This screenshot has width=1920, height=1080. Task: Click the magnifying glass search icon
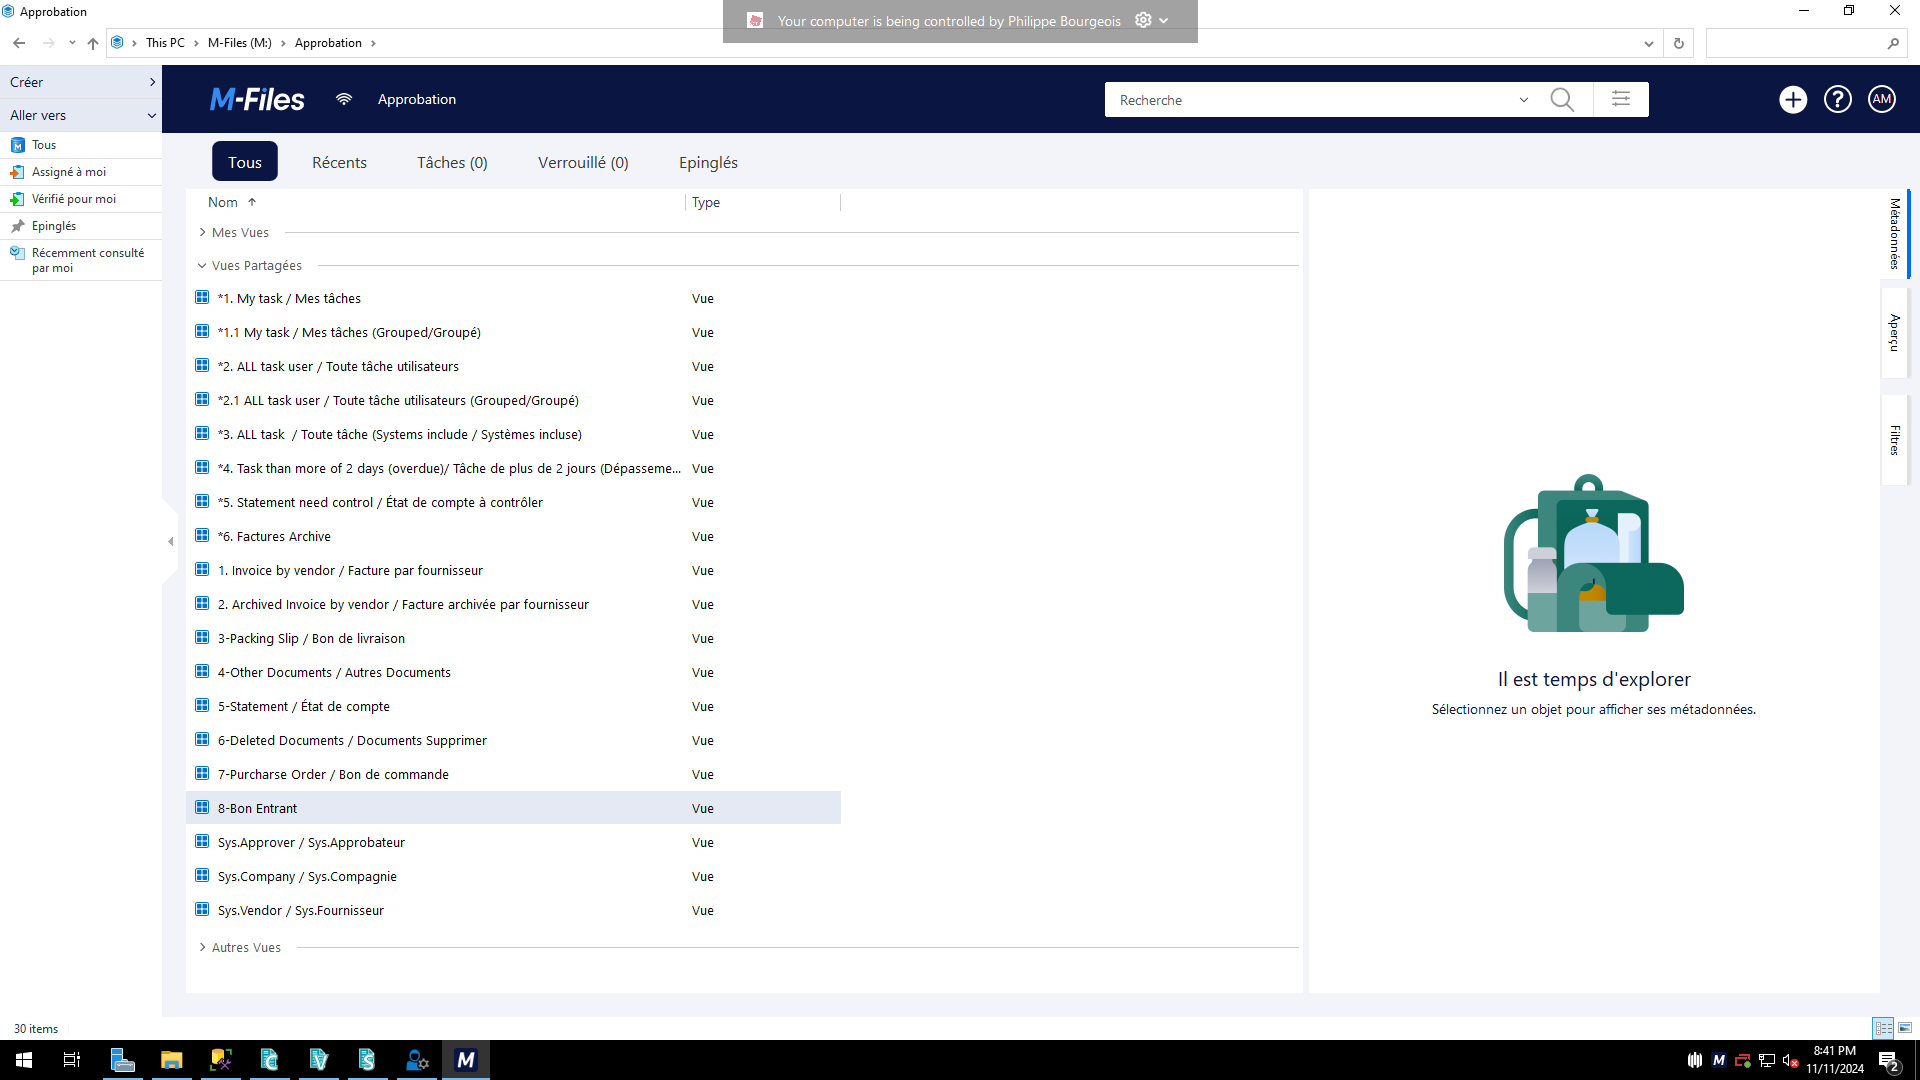[x=1561, y=100]
